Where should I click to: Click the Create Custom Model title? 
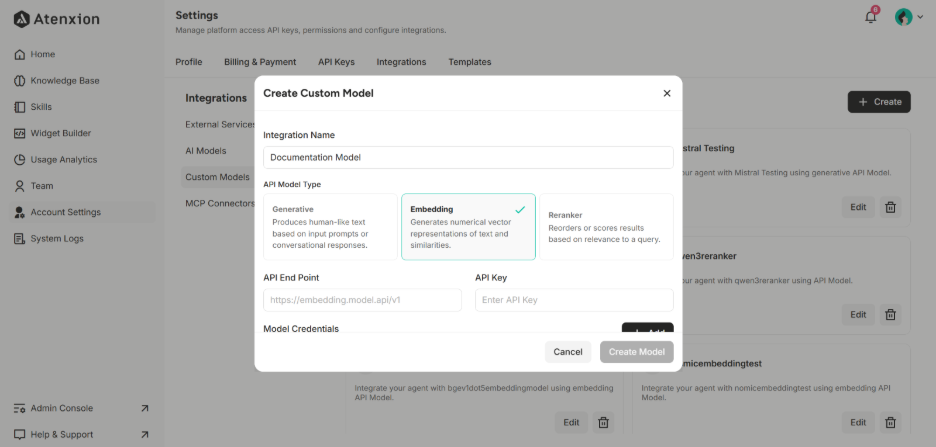click(318, 93)
